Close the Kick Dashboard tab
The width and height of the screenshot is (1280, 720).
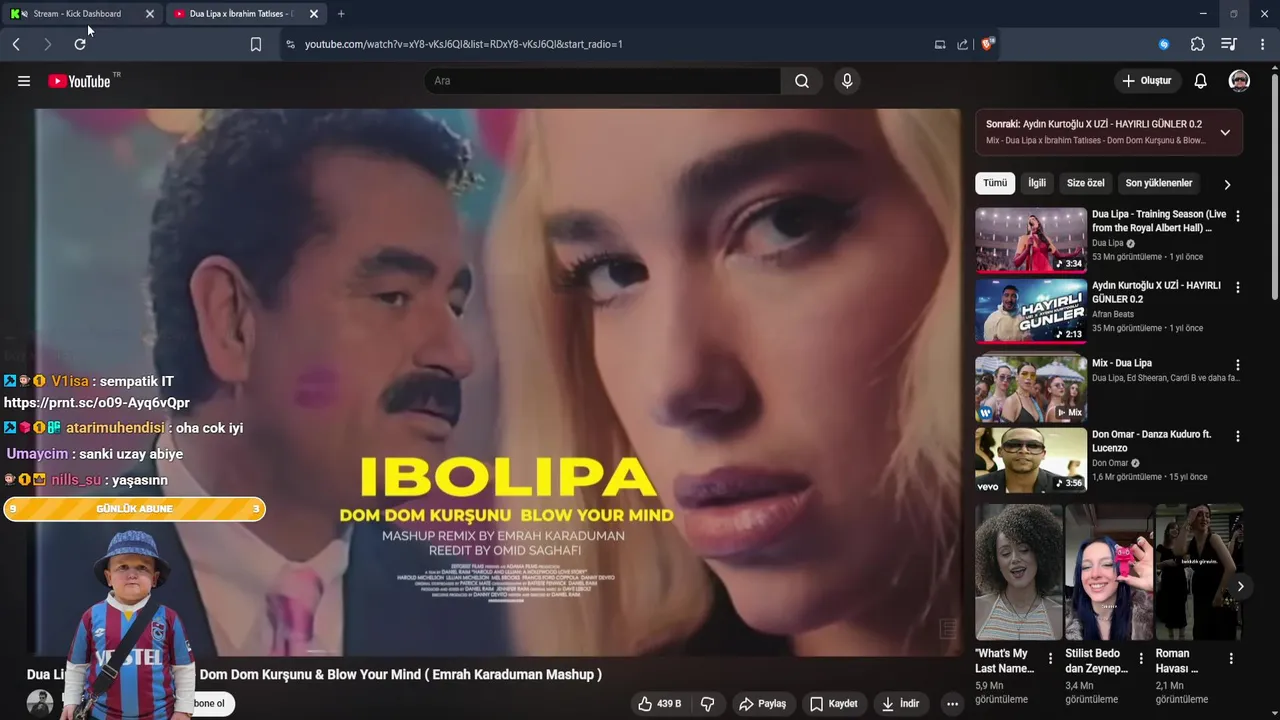tap(150, 14)
